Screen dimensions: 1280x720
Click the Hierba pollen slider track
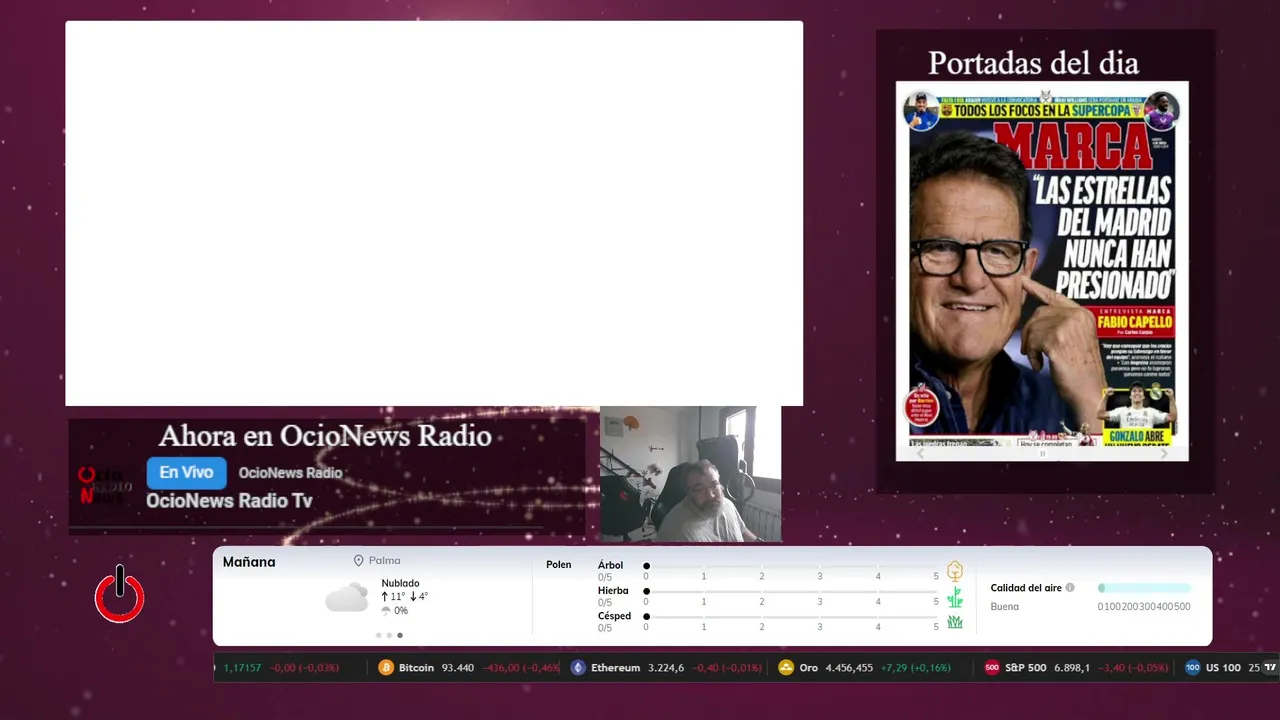pos(791,592)
